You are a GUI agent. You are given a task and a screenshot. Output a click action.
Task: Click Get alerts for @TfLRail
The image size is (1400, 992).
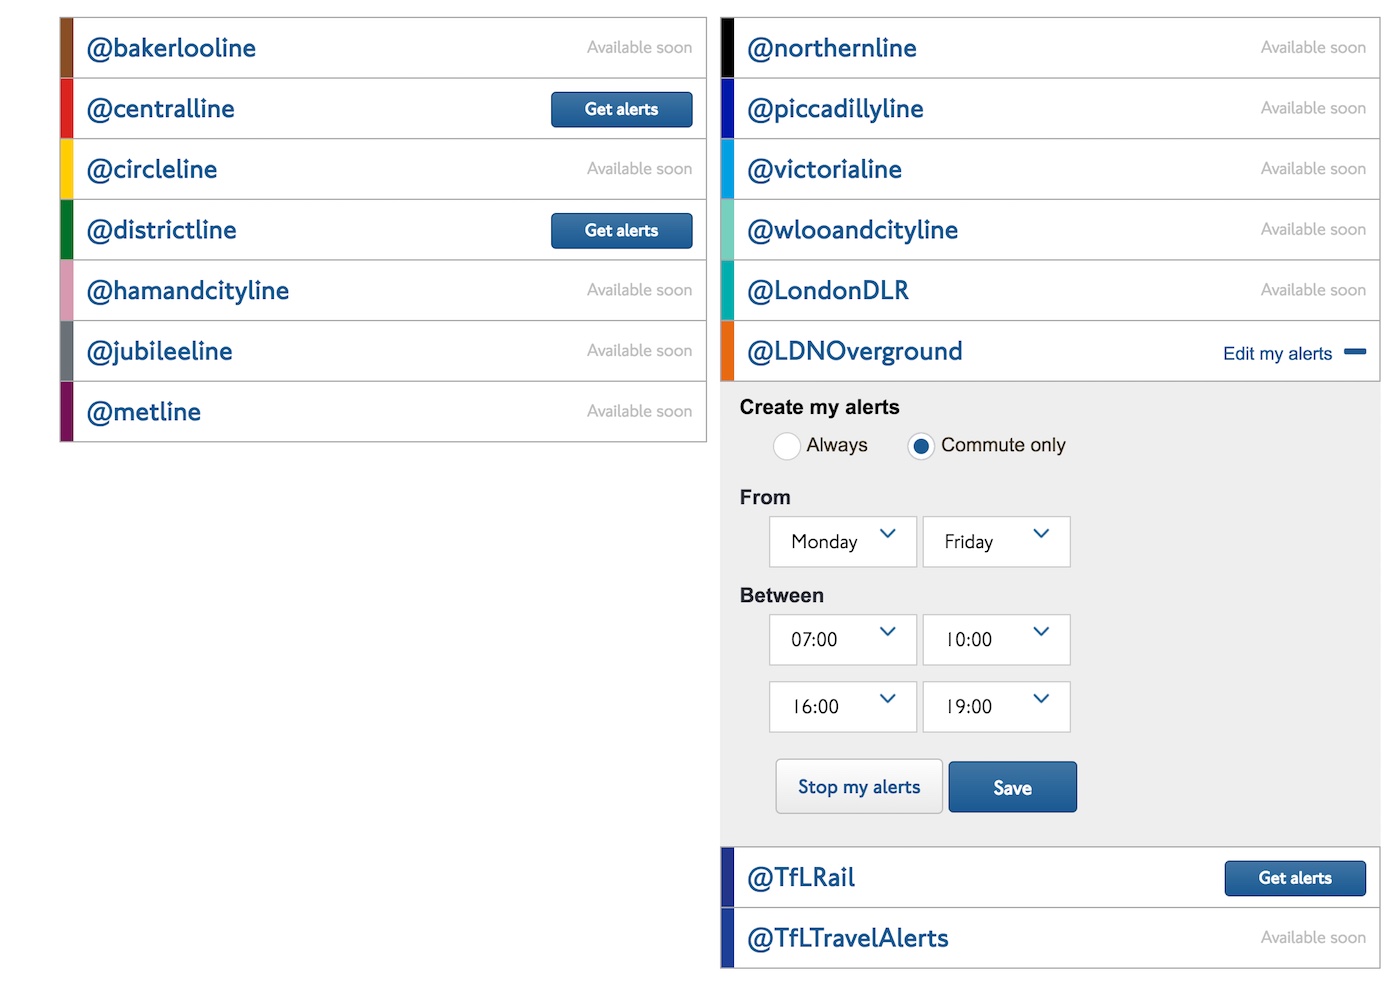click(x=1295, y=878)
